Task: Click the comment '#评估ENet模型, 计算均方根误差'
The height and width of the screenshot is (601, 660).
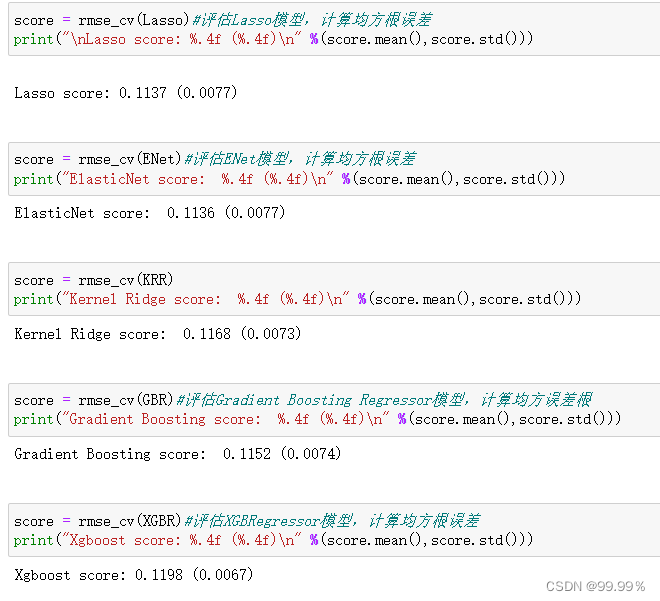Action: [300, 159]
